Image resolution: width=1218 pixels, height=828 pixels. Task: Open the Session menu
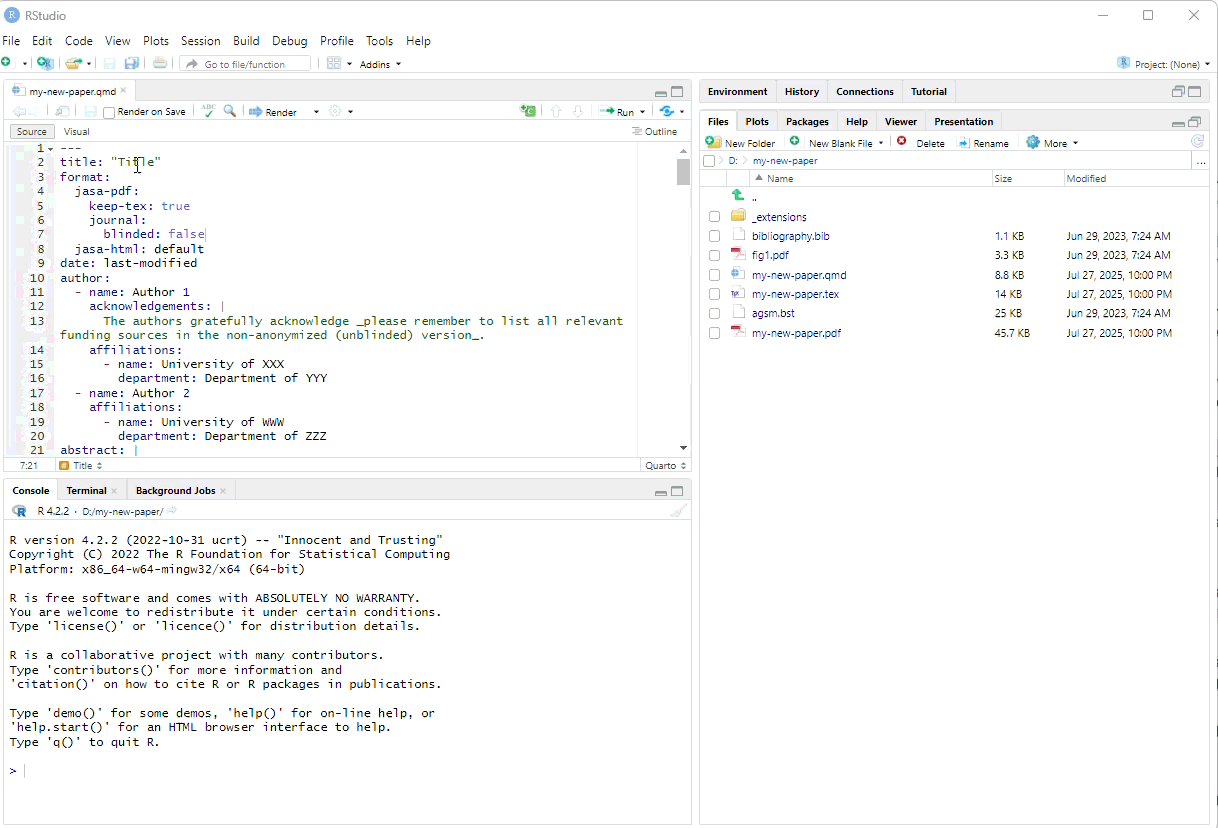pyautogui.click(x=200, y=41)
